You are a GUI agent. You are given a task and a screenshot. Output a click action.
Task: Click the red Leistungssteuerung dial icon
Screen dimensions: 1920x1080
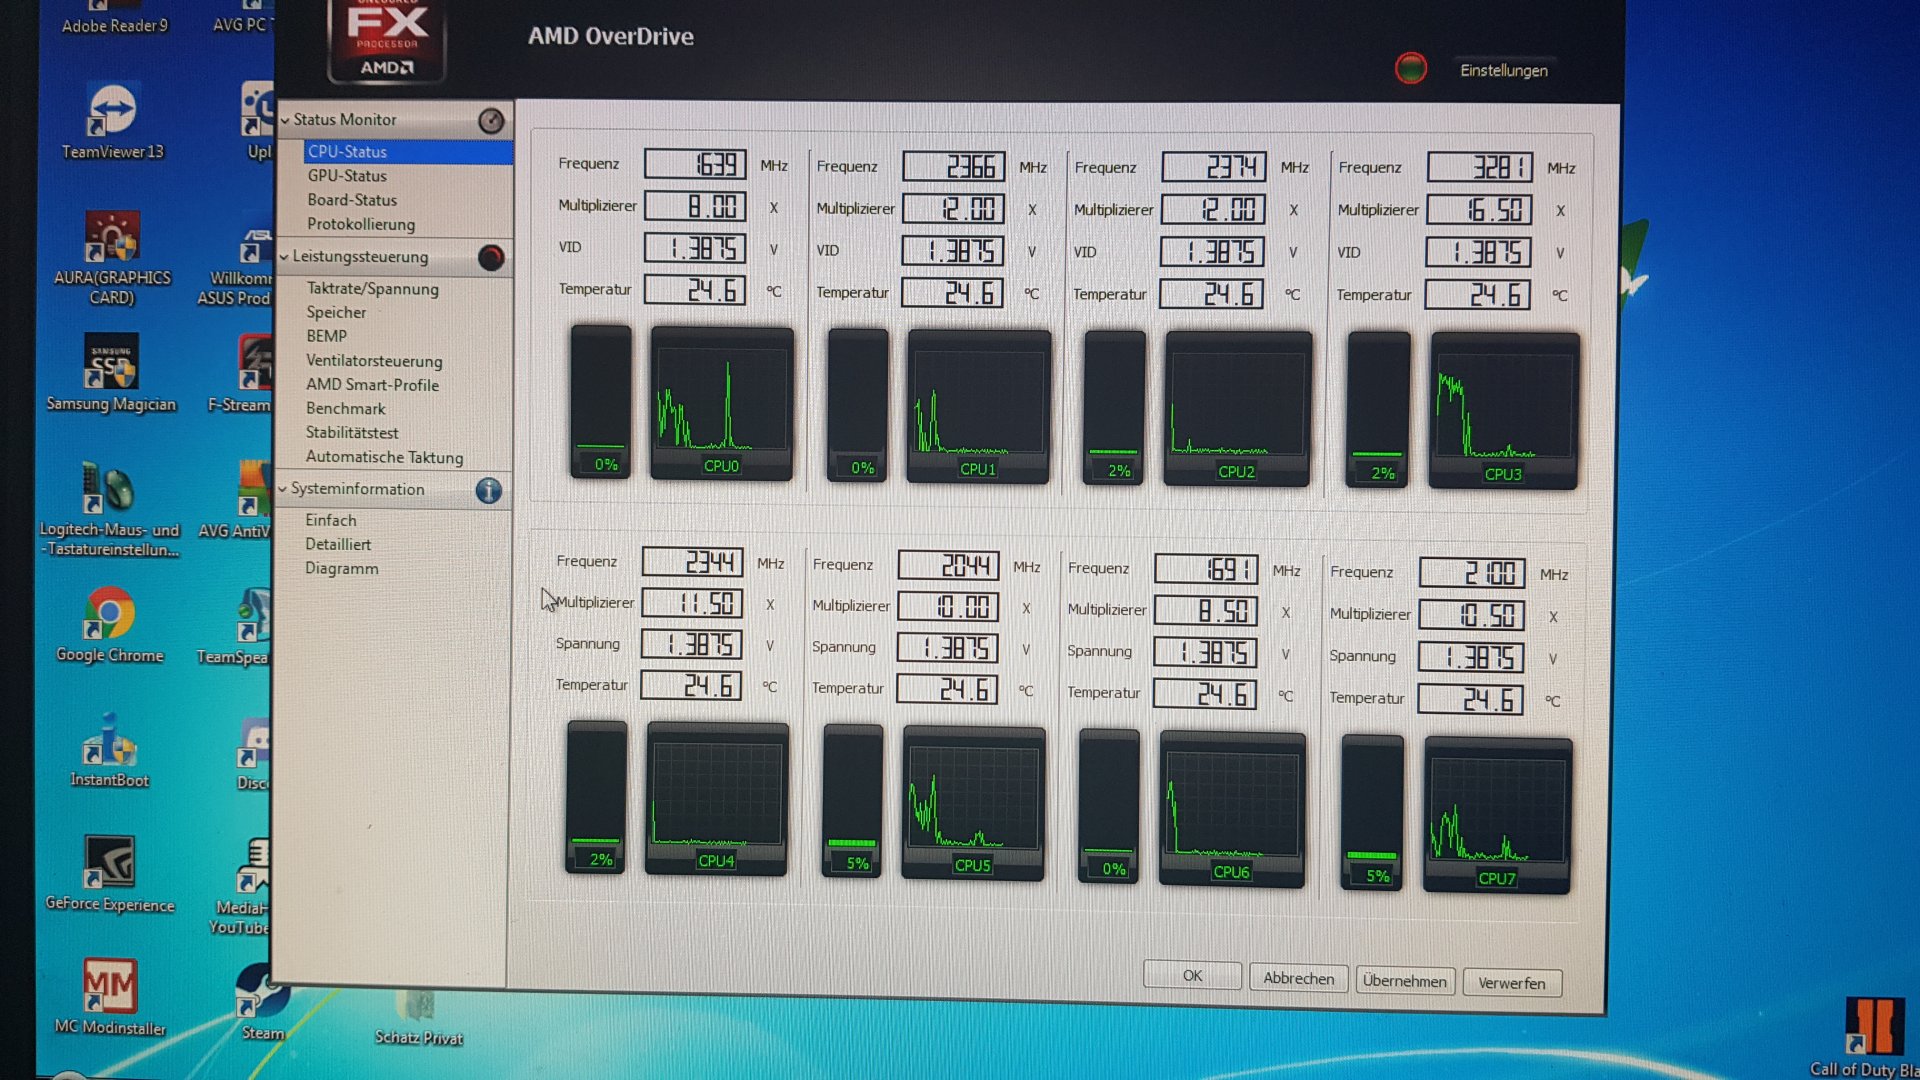(x=491, y=258)
